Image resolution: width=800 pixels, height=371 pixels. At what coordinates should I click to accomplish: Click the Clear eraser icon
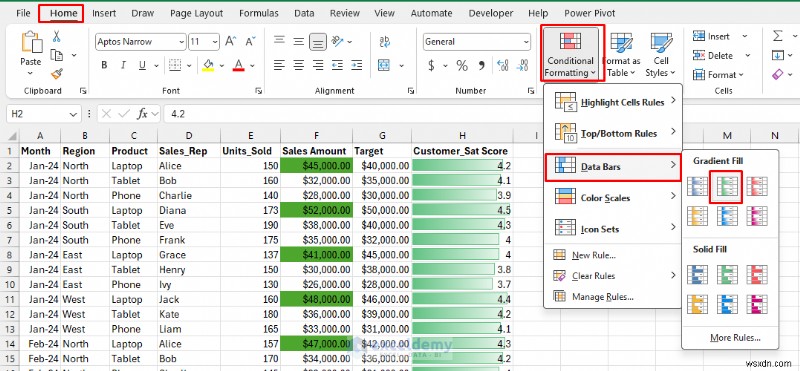point(778,75)
